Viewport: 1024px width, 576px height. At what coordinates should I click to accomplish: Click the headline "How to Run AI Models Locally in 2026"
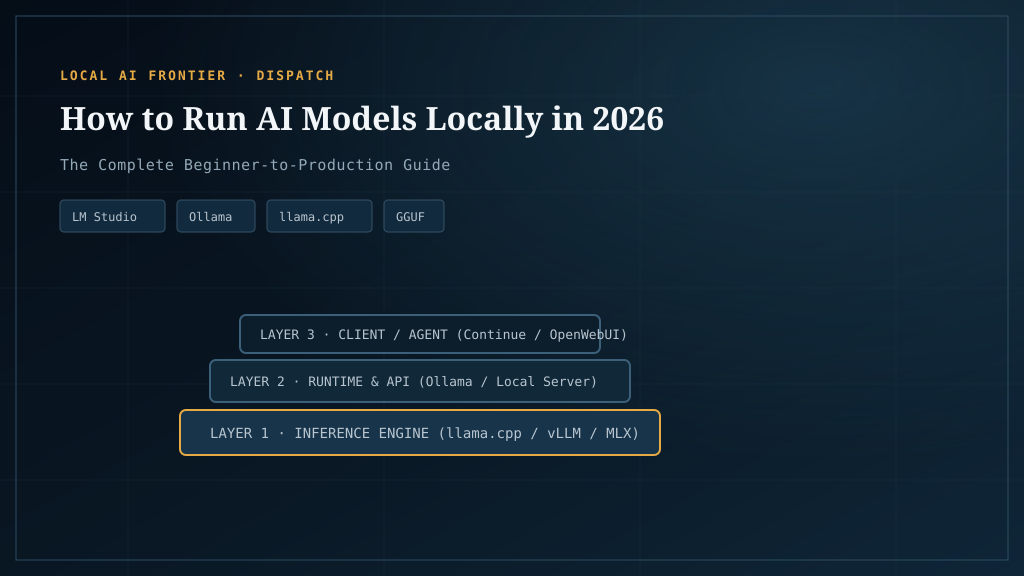pos(362,119)
